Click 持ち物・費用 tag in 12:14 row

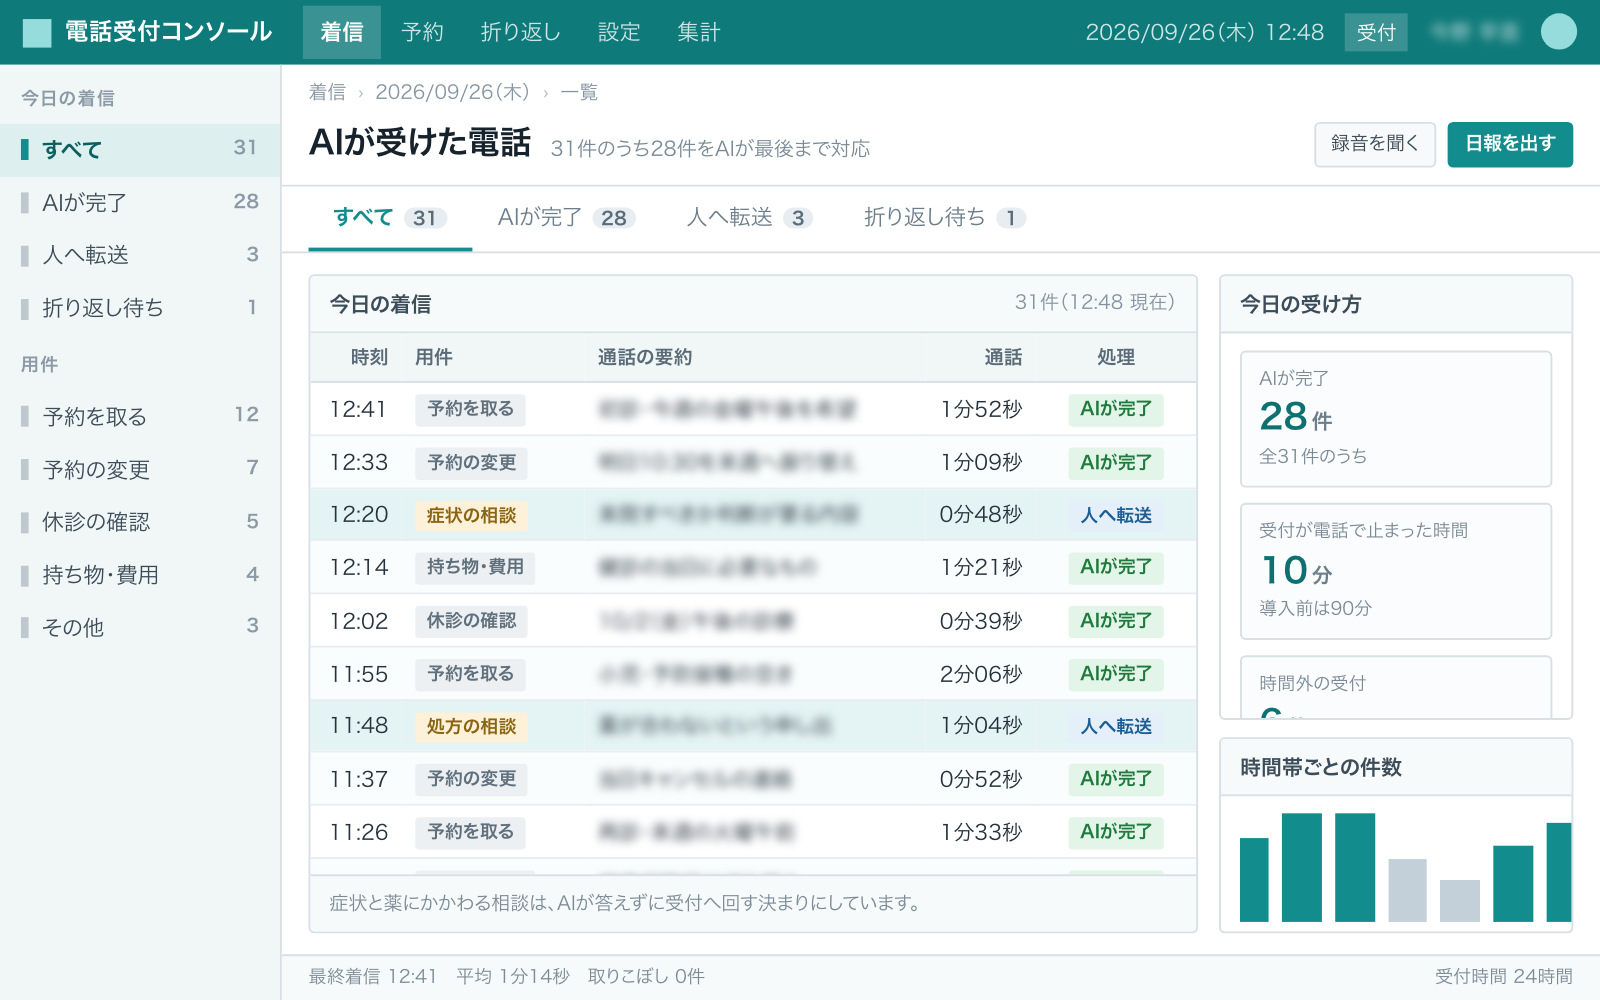coord(475,567)
